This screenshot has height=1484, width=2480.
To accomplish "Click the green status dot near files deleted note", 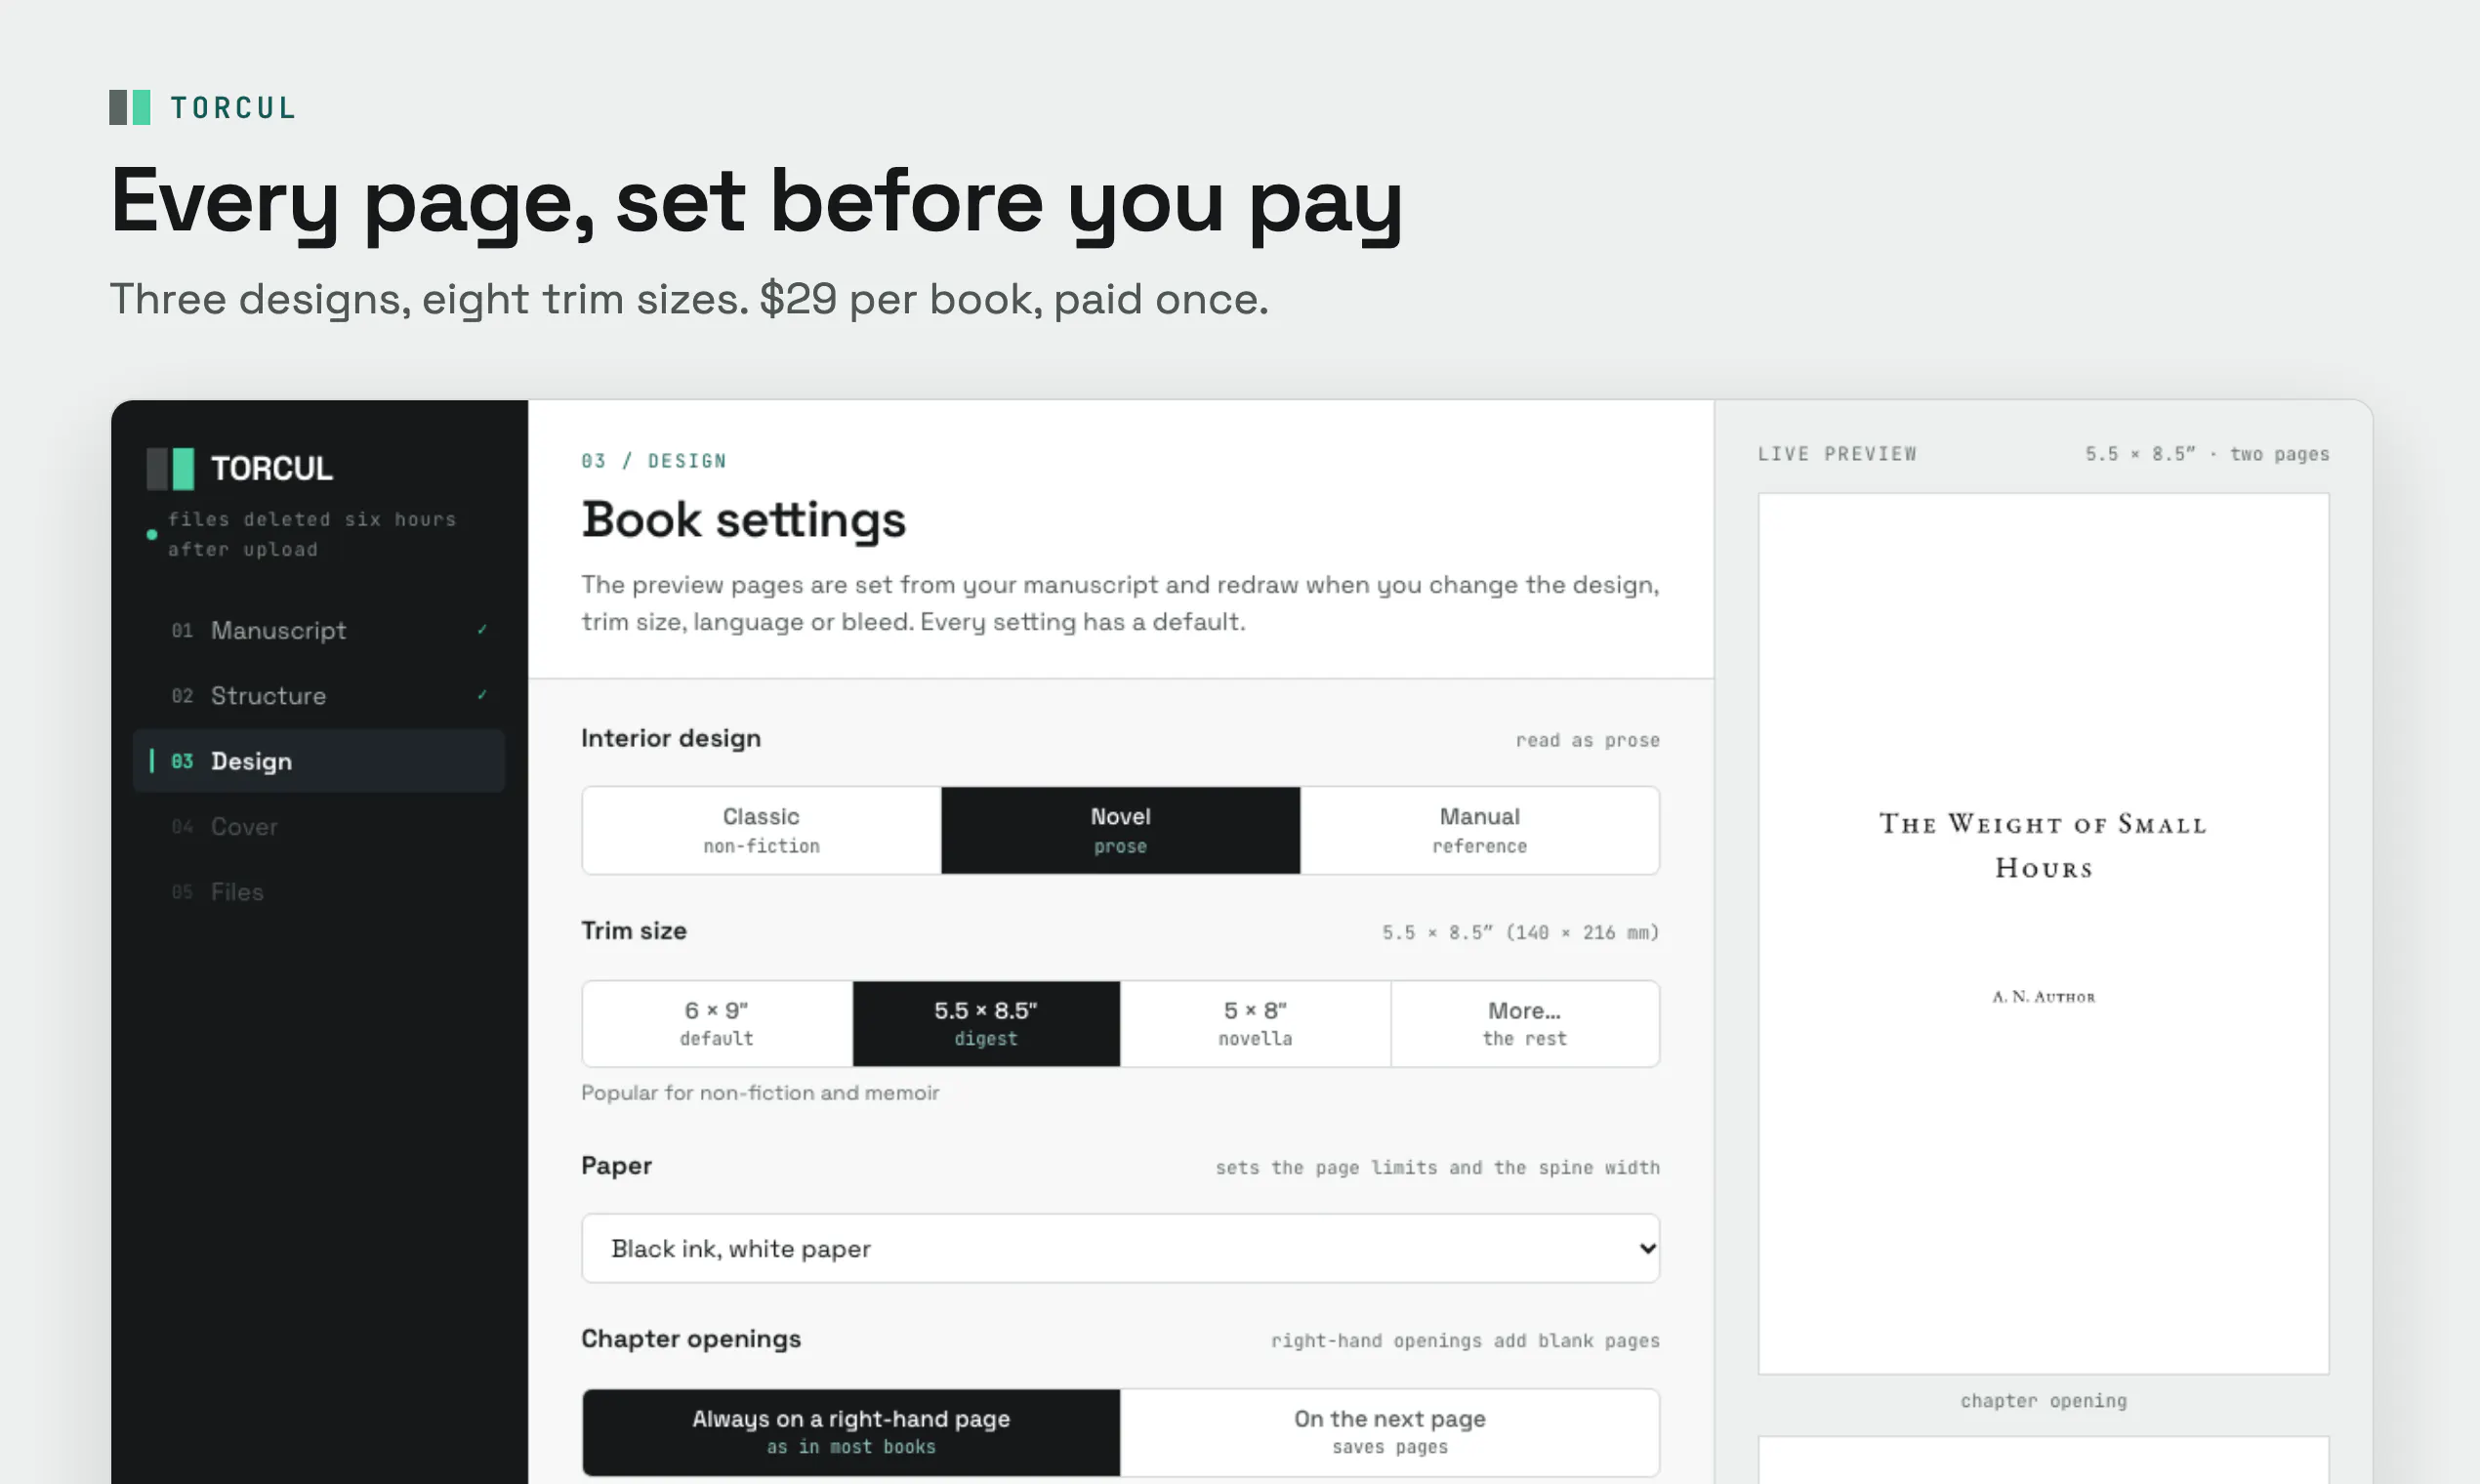I will [x=152, y=534].
